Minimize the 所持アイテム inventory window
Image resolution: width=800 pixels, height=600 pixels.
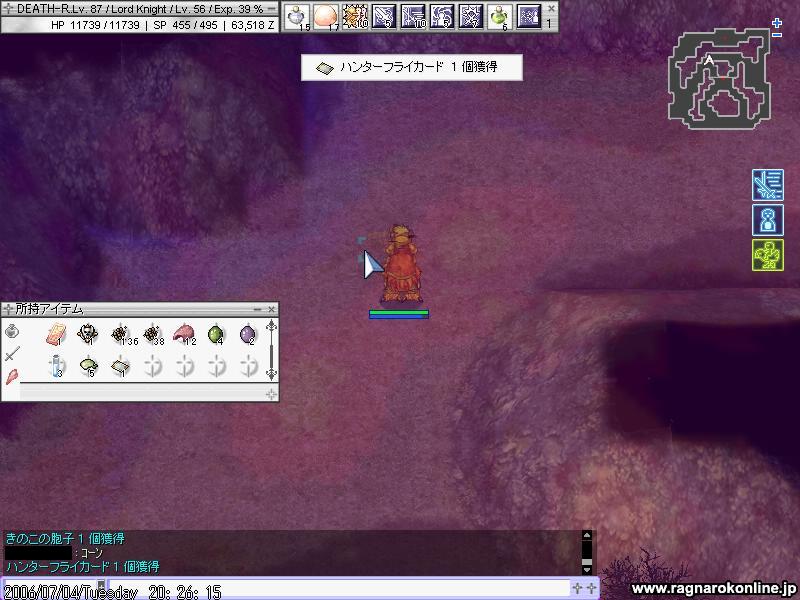click(x=258, y=309)
